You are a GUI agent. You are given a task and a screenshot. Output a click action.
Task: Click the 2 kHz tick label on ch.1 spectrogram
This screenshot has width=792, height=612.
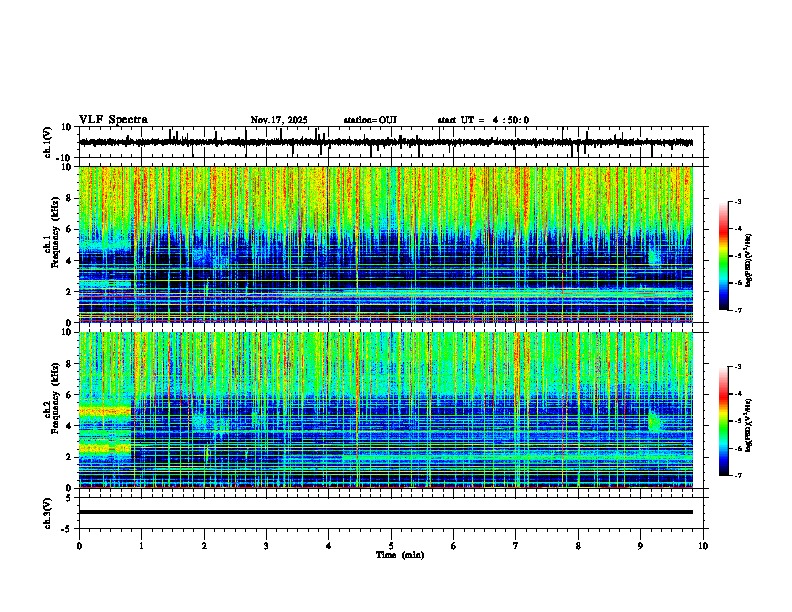[69, 292]
